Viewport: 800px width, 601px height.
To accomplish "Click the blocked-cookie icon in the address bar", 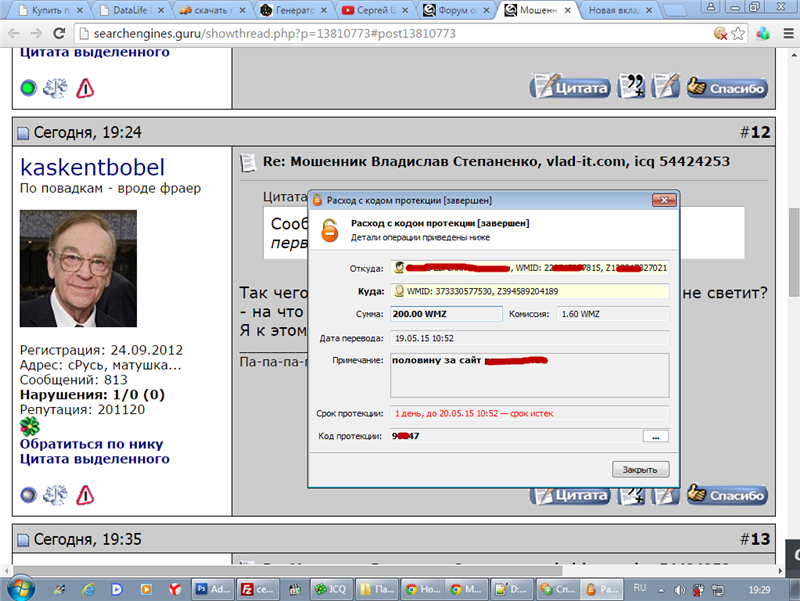I will tap(720, 34).
